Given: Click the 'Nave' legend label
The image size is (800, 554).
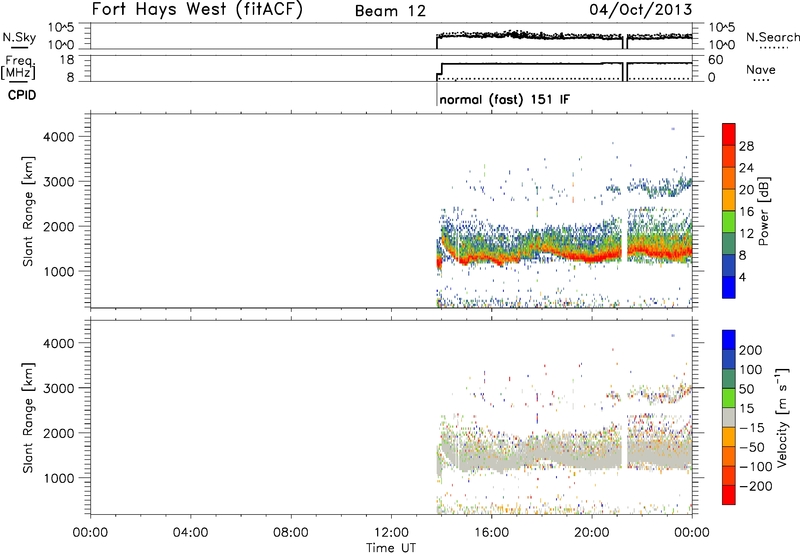Looking at the screenshot, I should [760, 70].
